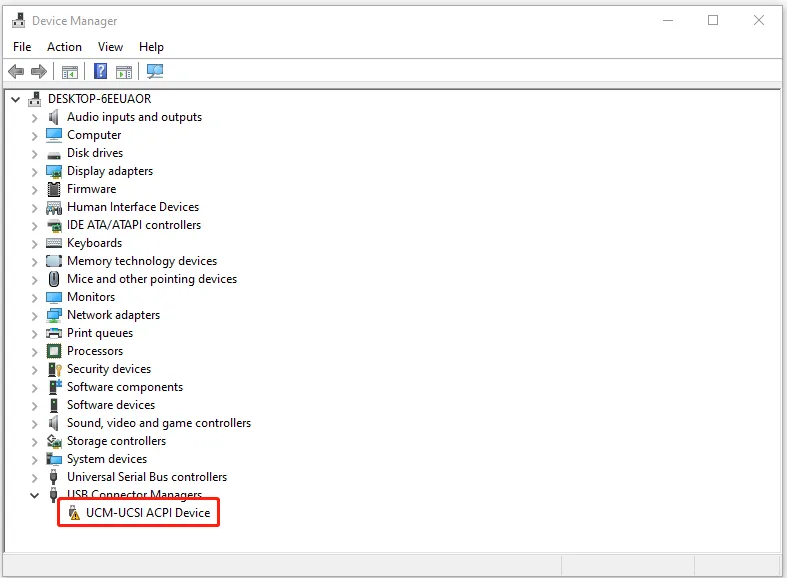
Task: Maximize the Device Manager window
Action: click(x=713, y=20)
